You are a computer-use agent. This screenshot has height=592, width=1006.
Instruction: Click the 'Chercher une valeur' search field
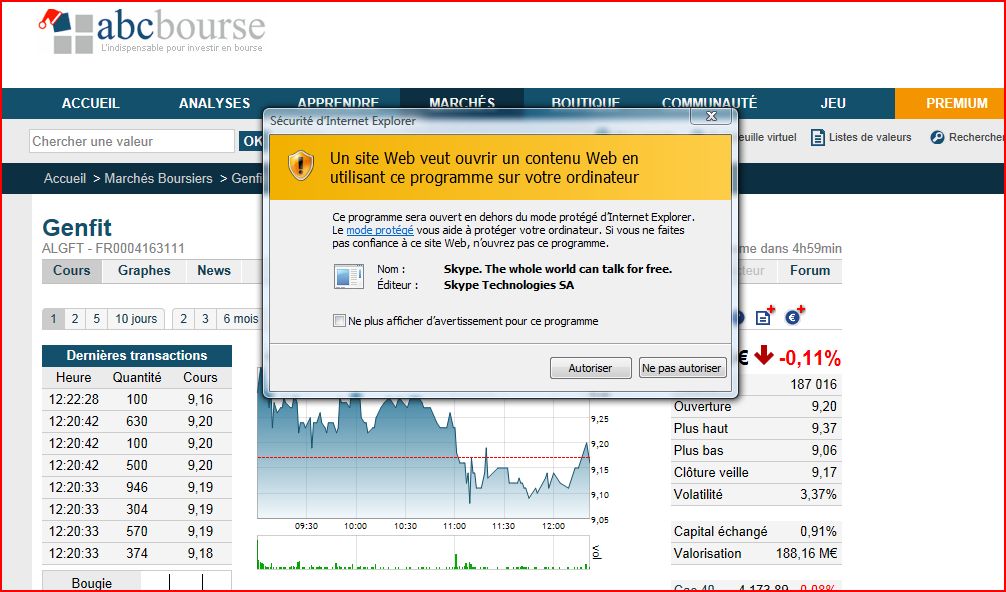click(132, 141)
